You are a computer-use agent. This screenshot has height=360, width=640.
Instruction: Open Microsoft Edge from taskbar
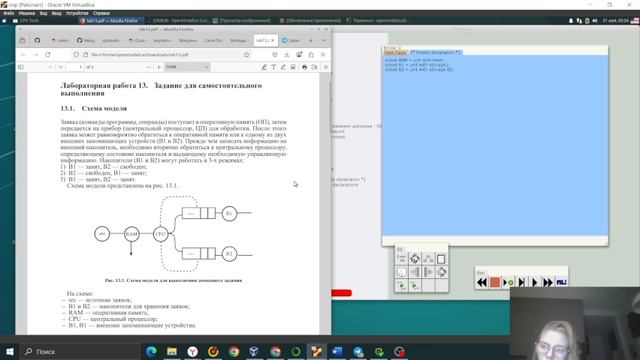pos(151,351)
